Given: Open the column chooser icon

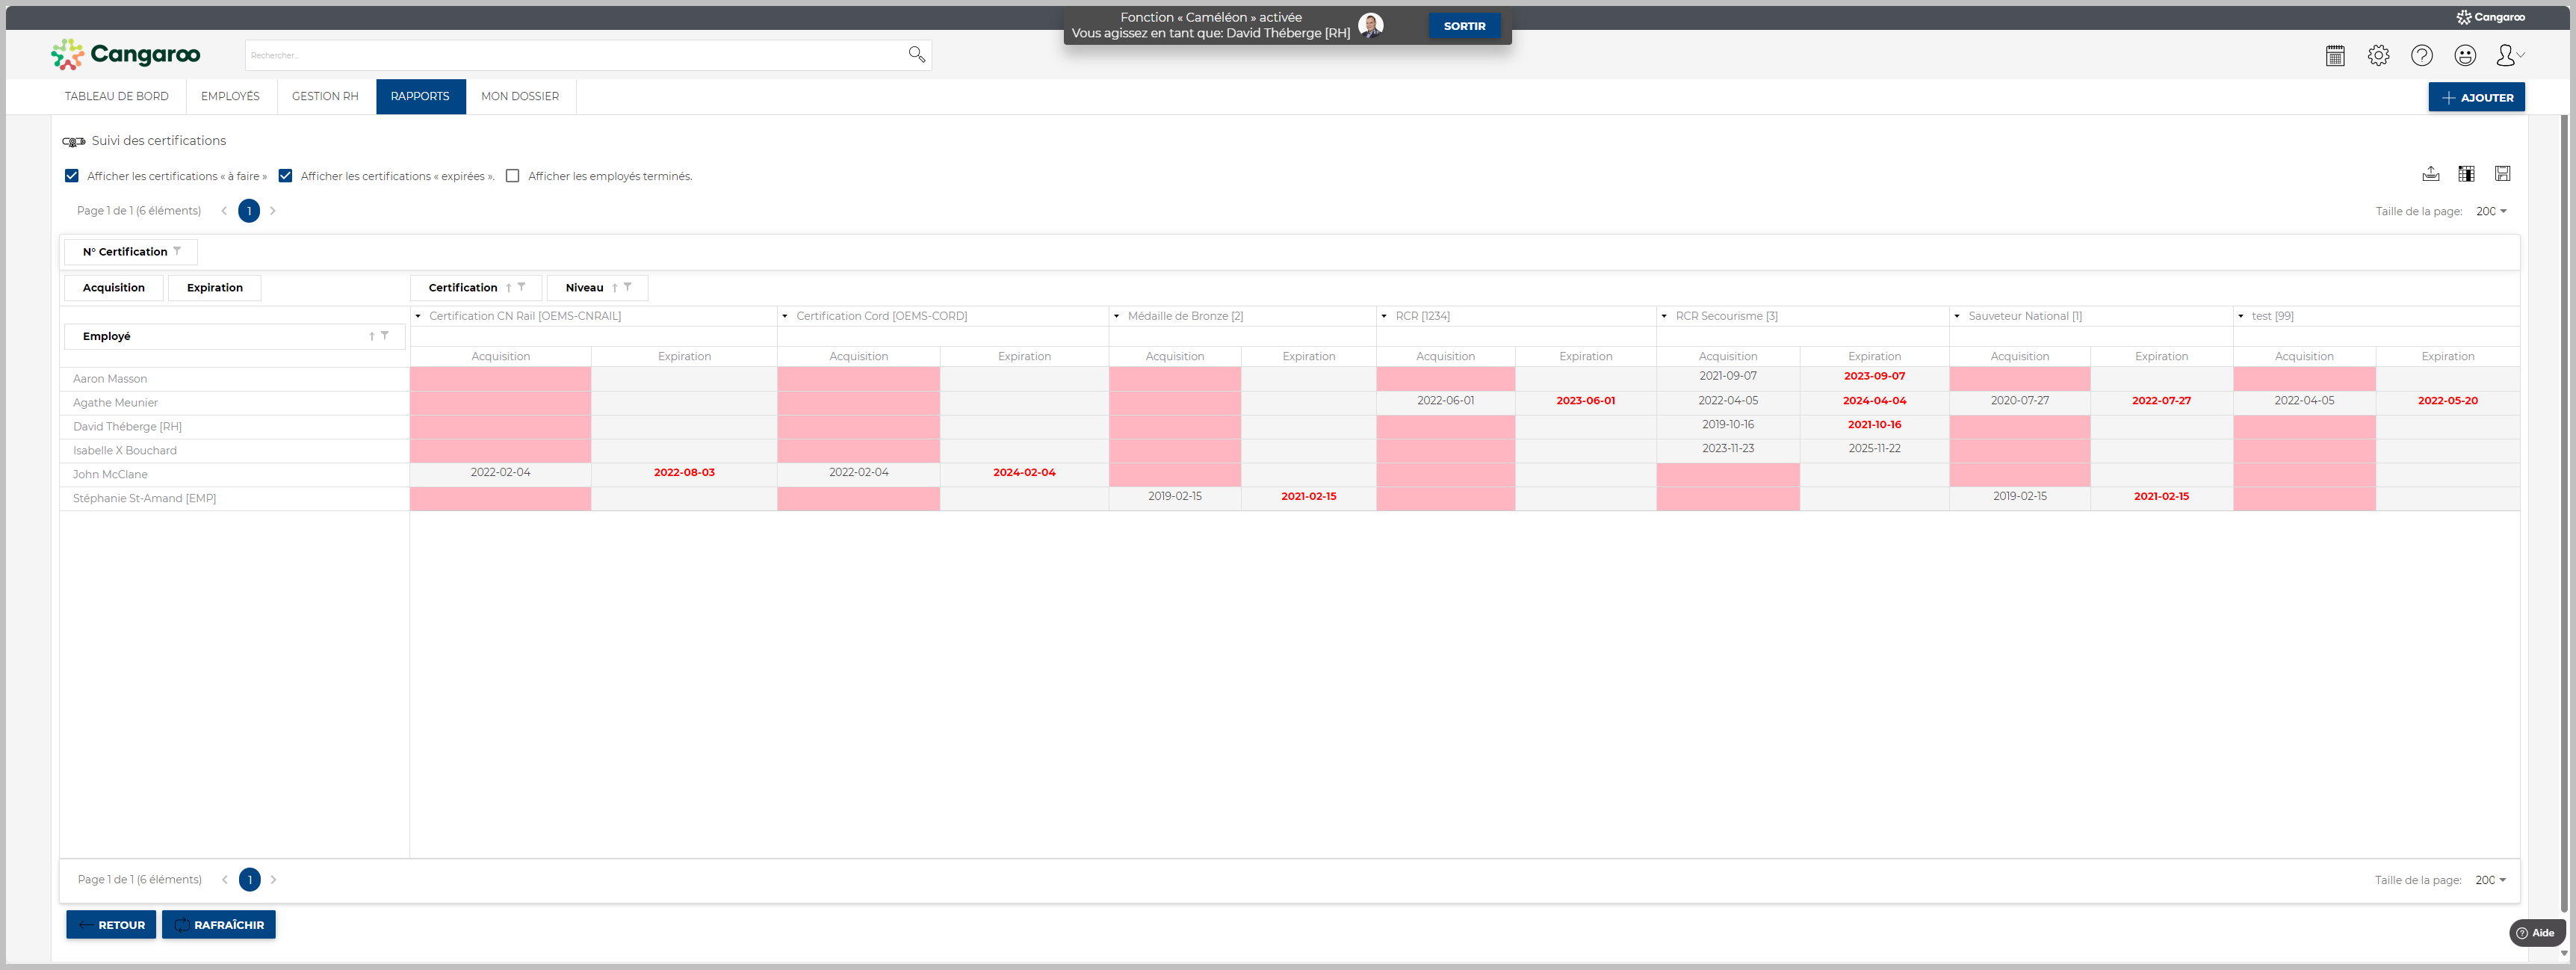Looking at the screenshot, I should (2466, 174).
